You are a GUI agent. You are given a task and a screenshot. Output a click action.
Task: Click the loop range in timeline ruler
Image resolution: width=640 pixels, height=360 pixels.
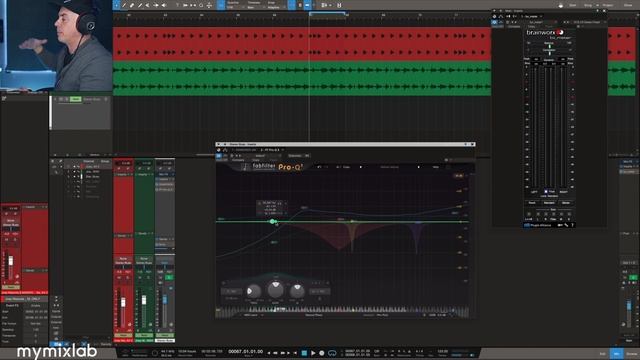[327, 13]
